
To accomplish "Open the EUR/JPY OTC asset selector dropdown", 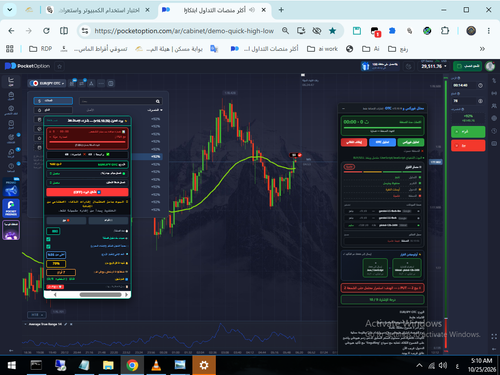I will click(47, 83).
